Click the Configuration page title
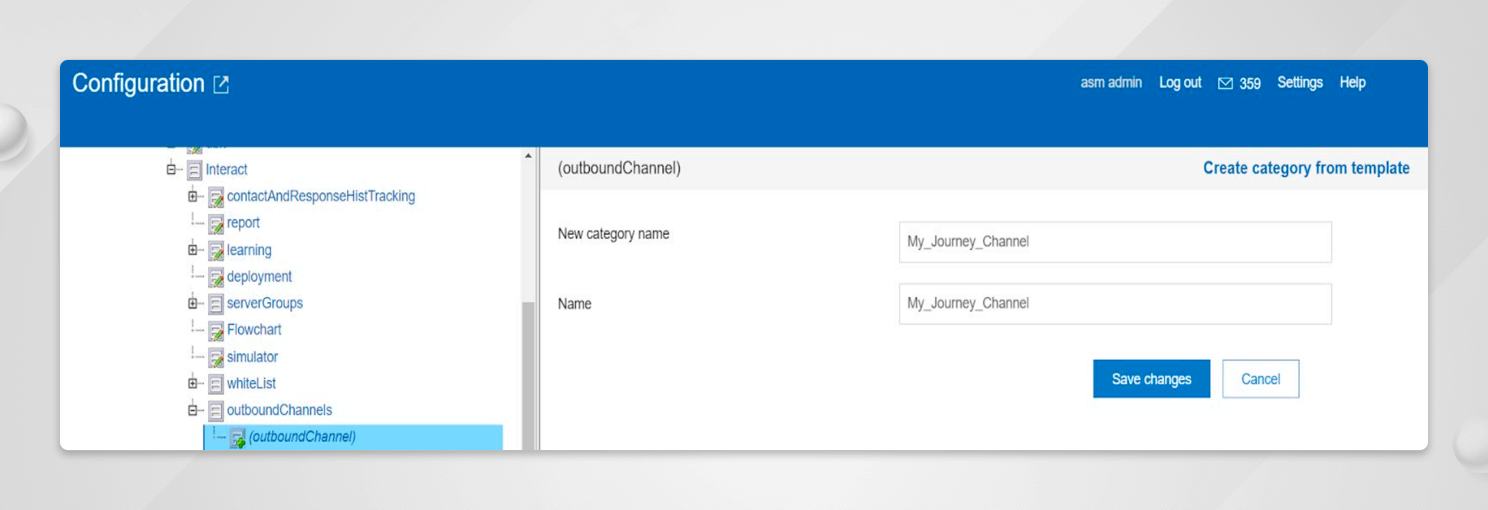Image resolution: width=1488 pixels, height=510 pixels. [x=138, y=84]
